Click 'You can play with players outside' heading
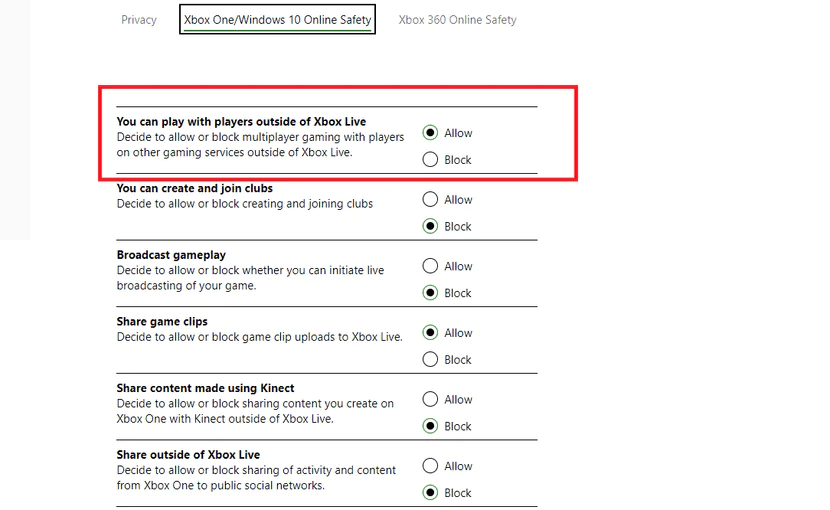The height and width of the screenshot is (510, 830). tap(241, 122)
